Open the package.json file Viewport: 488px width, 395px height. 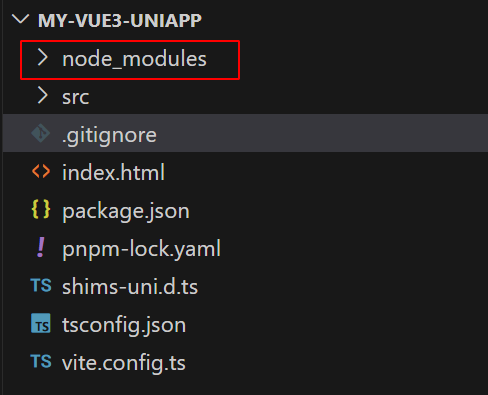pos(126,212)
